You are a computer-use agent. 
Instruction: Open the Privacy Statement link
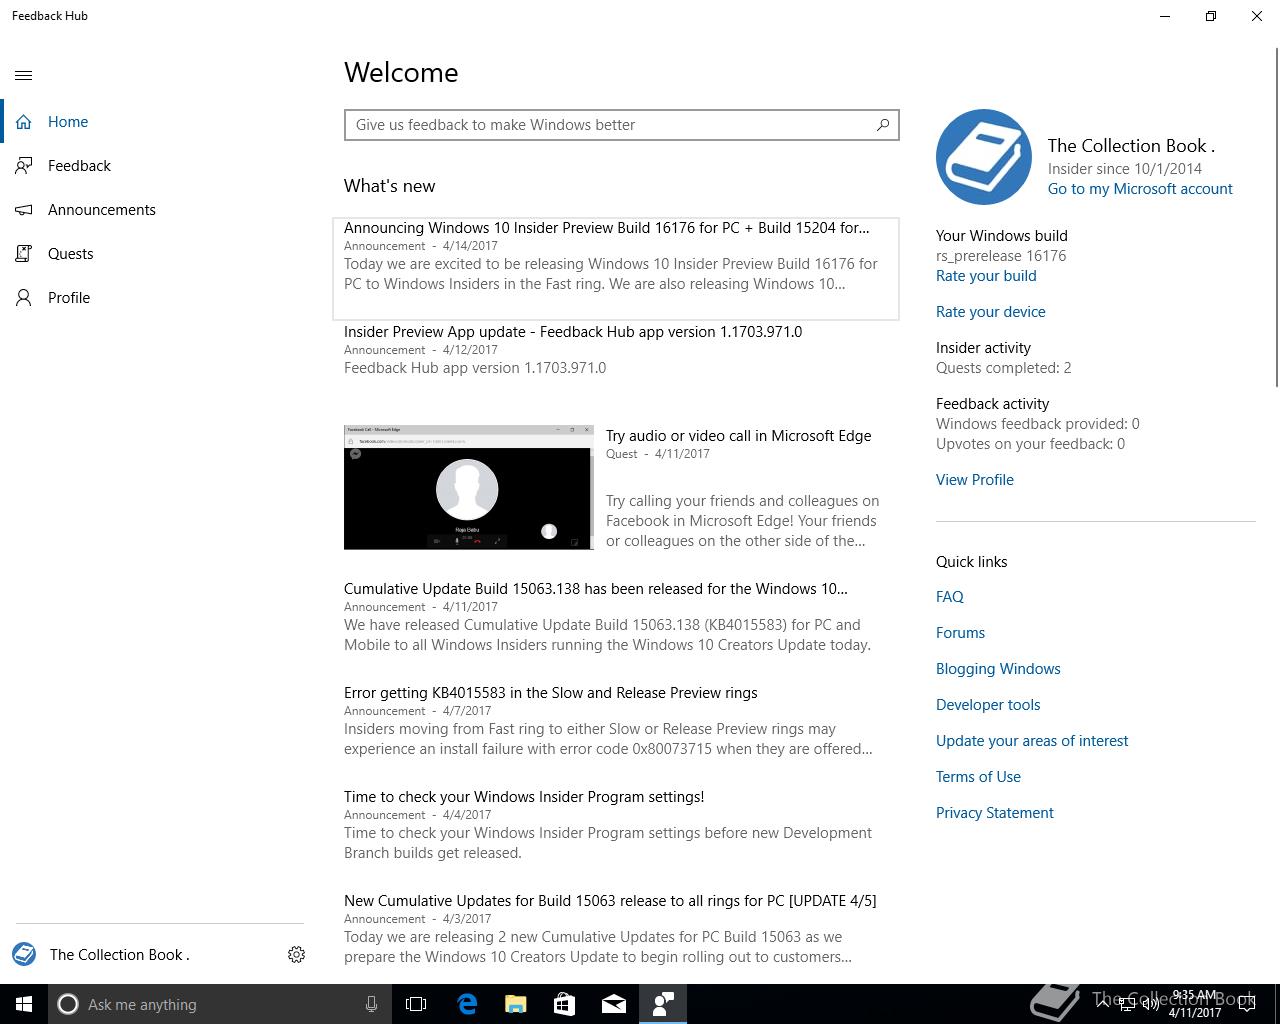pos(995,813)
